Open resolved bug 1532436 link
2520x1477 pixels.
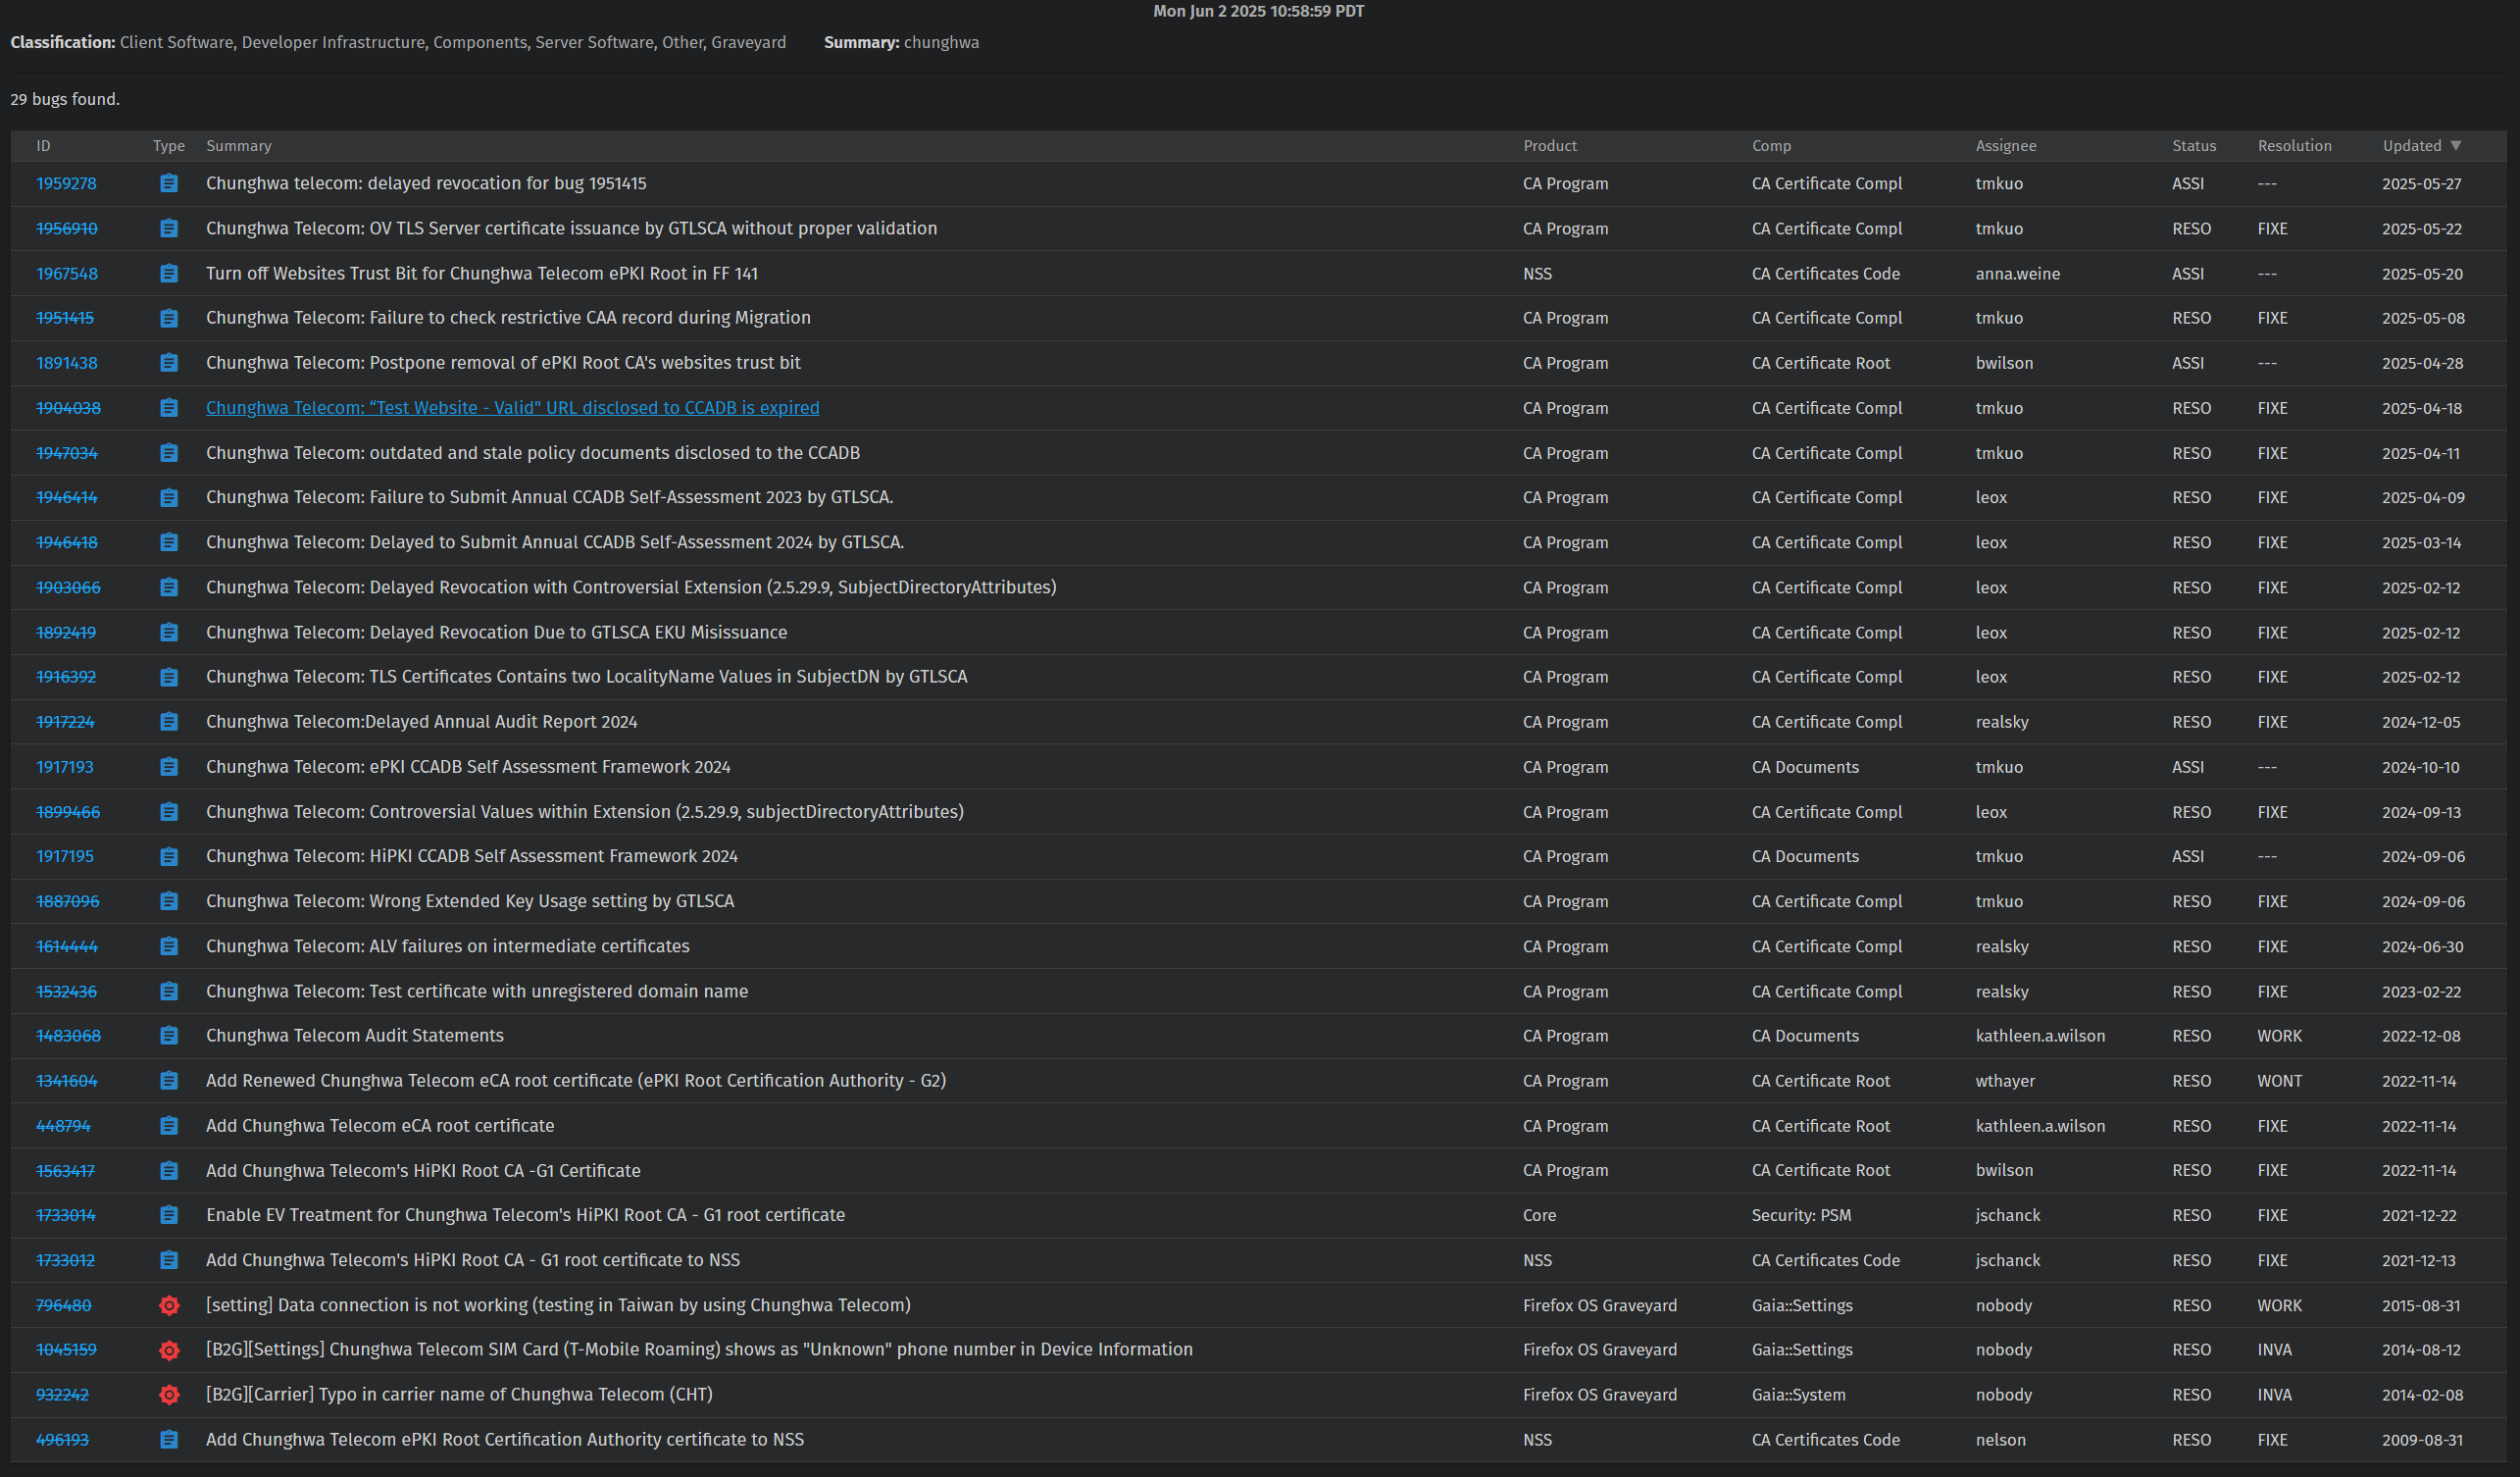tap(66, 991)
